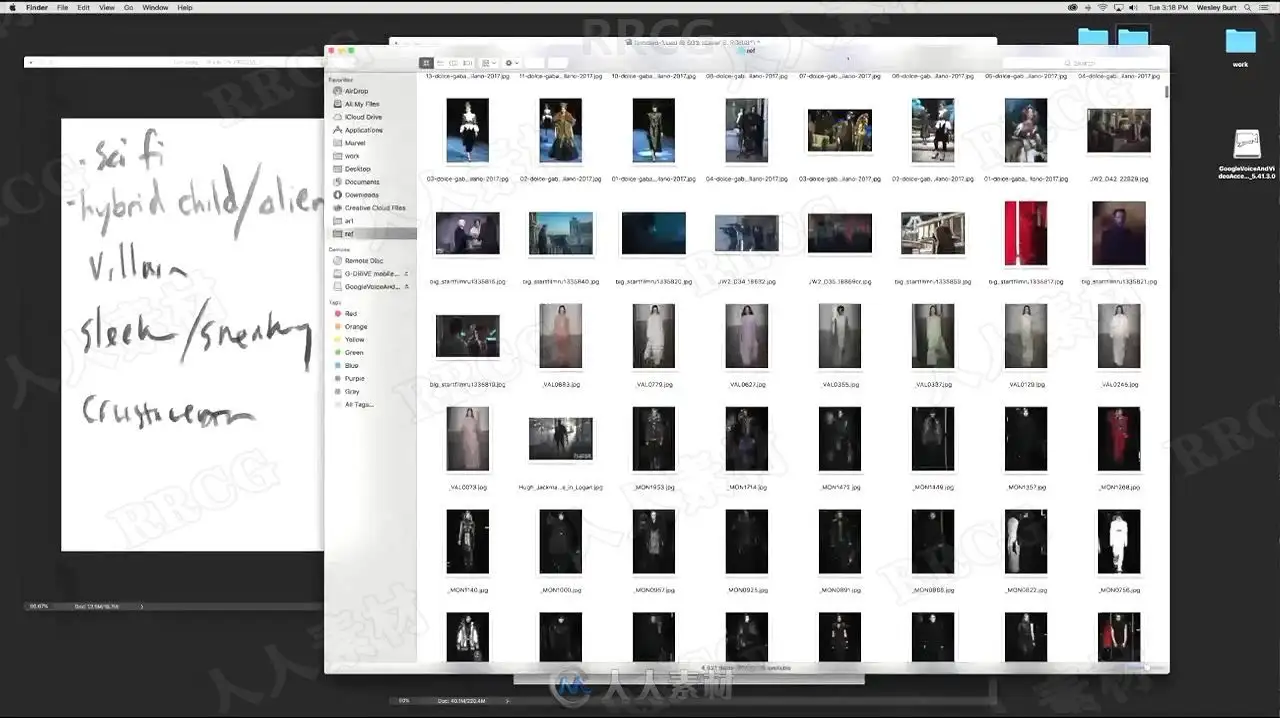Image resolution: width=1280 pixels, height=718 pixels.
Task: Show All Tags in sidebar
Action: click(358, 405)
